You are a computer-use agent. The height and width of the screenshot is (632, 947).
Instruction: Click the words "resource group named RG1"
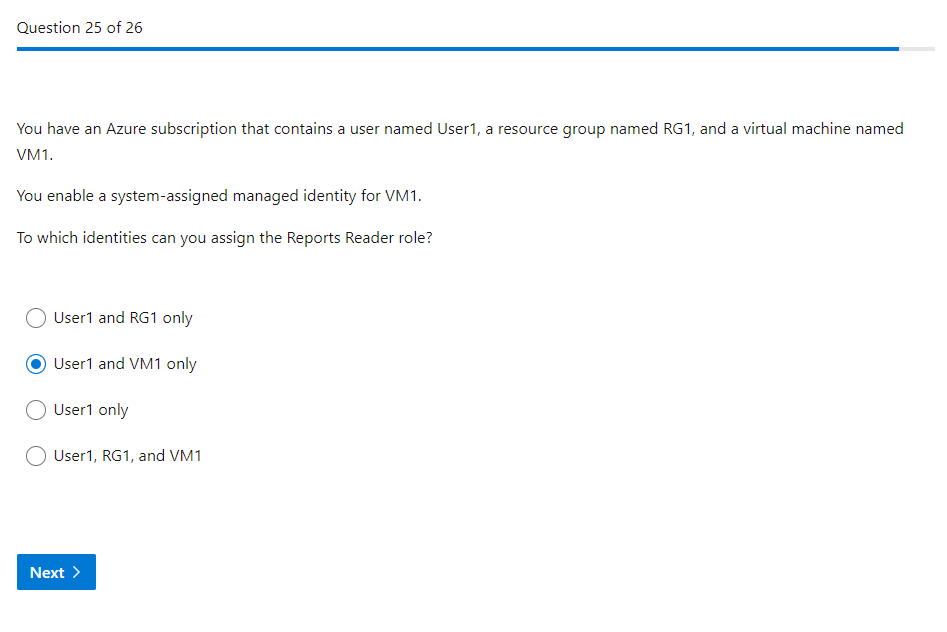click(x=590, y=129)
